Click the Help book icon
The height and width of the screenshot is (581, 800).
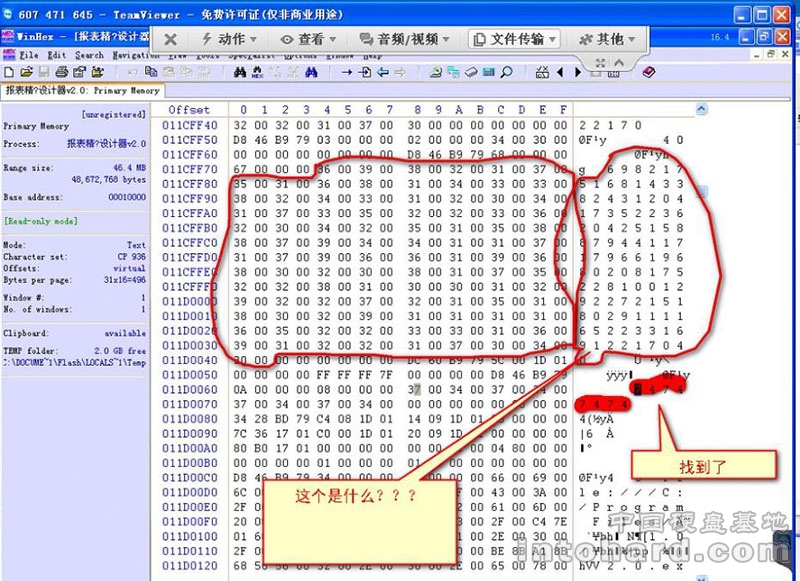click(648, 73)
